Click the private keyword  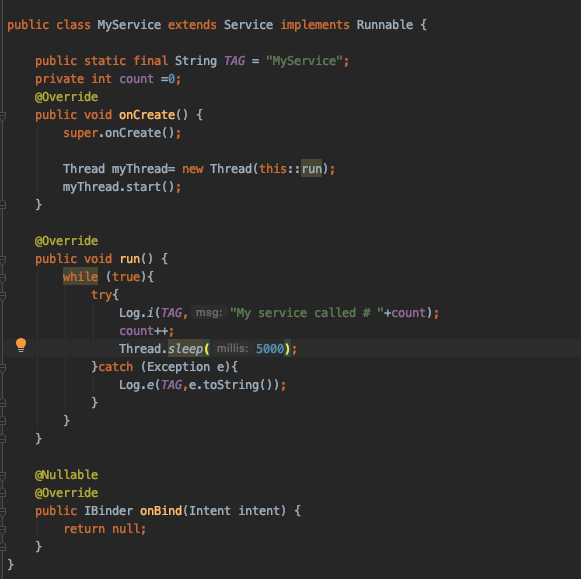coord(60,79)
